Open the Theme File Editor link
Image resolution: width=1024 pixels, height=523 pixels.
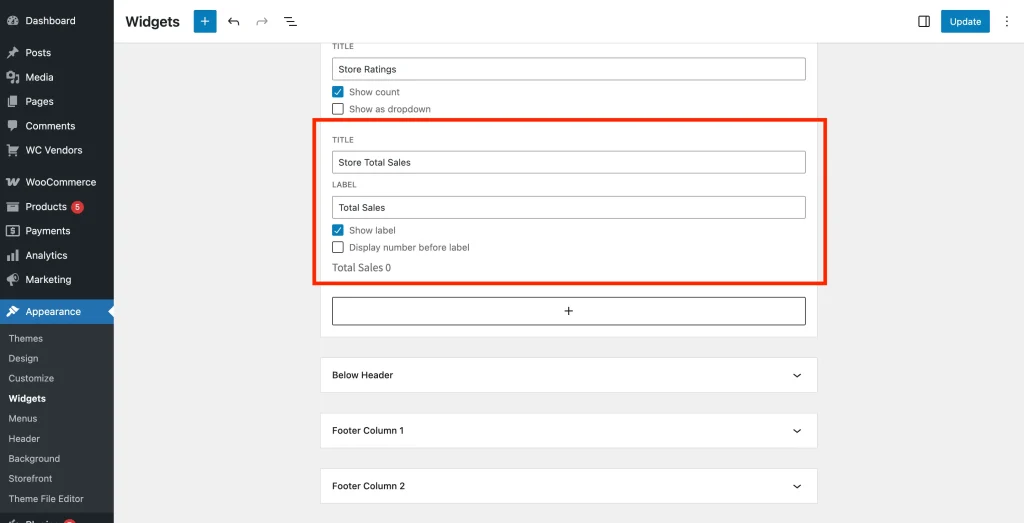[x=46, y=499]
